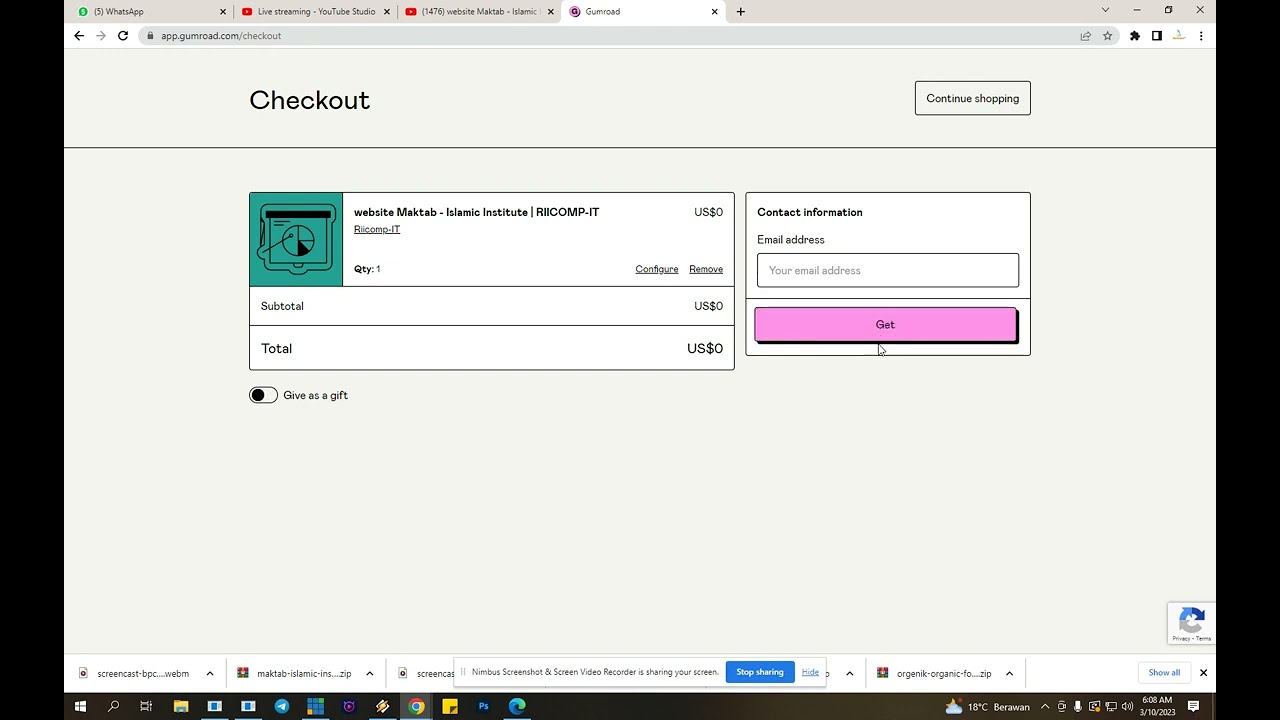Show all downloads
1280x720 pixels.
[1164, 673]
